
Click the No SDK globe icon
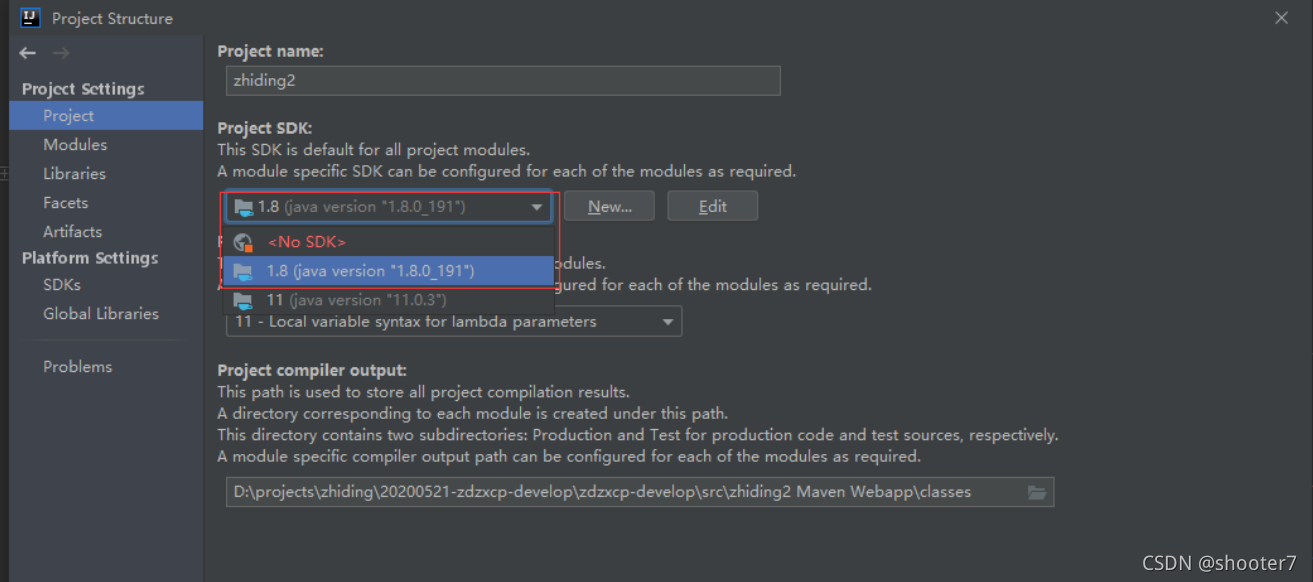point(242,242)
